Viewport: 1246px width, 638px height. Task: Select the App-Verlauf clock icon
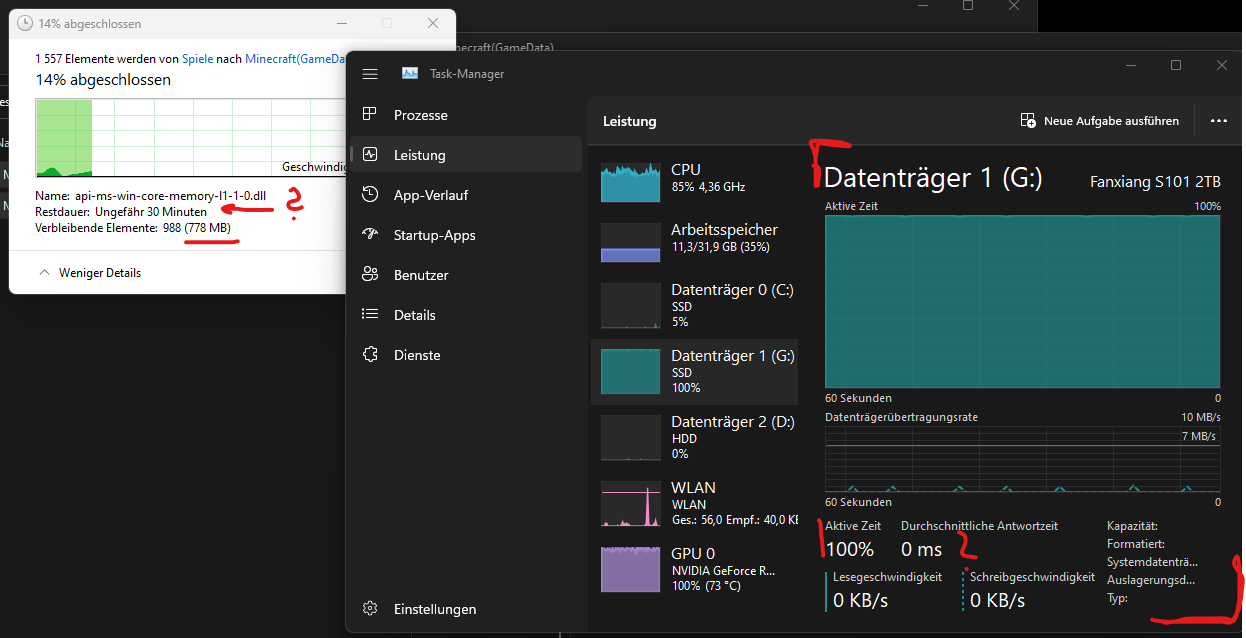coord(370,194)
